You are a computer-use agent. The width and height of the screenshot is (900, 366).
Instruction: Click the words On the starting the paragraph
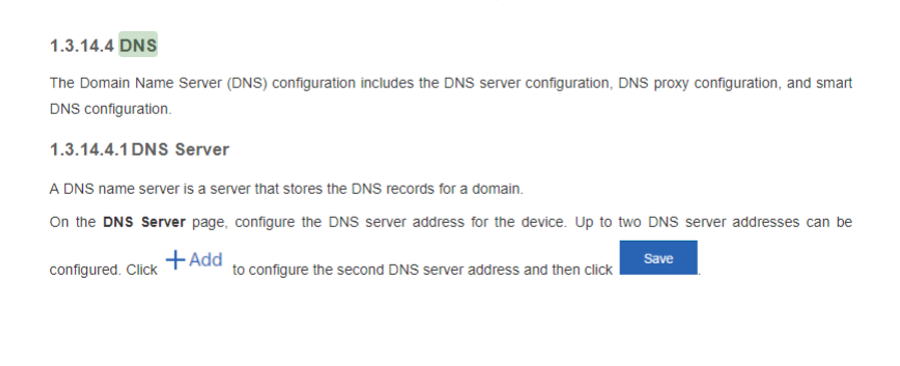tap(72, 222)
